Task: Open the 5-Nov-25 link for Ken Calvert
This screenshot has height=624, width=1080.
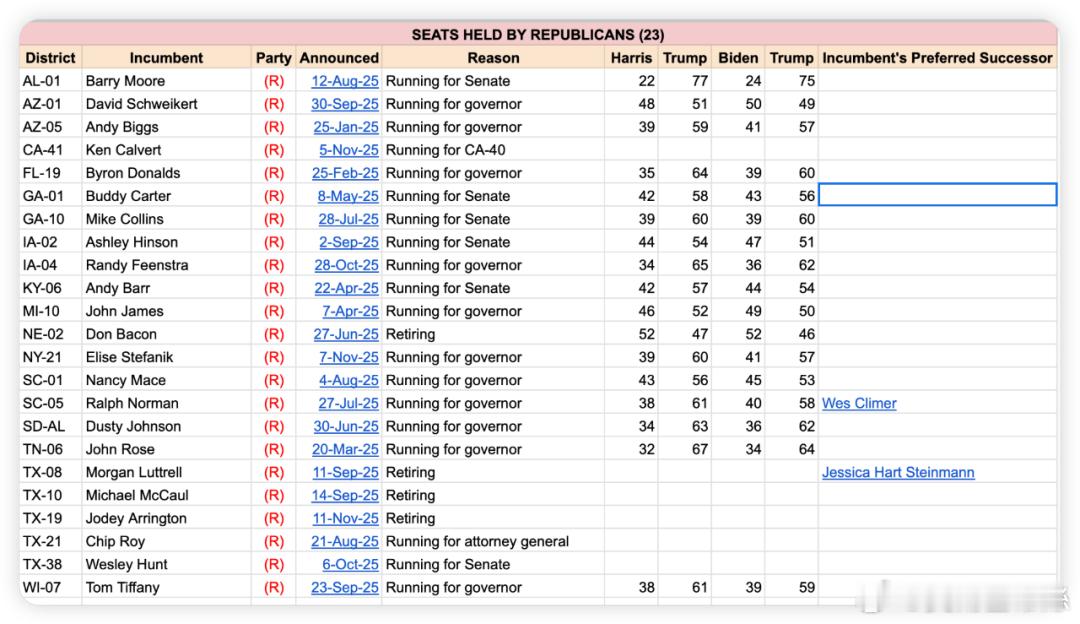Action: tap(349, 150)
